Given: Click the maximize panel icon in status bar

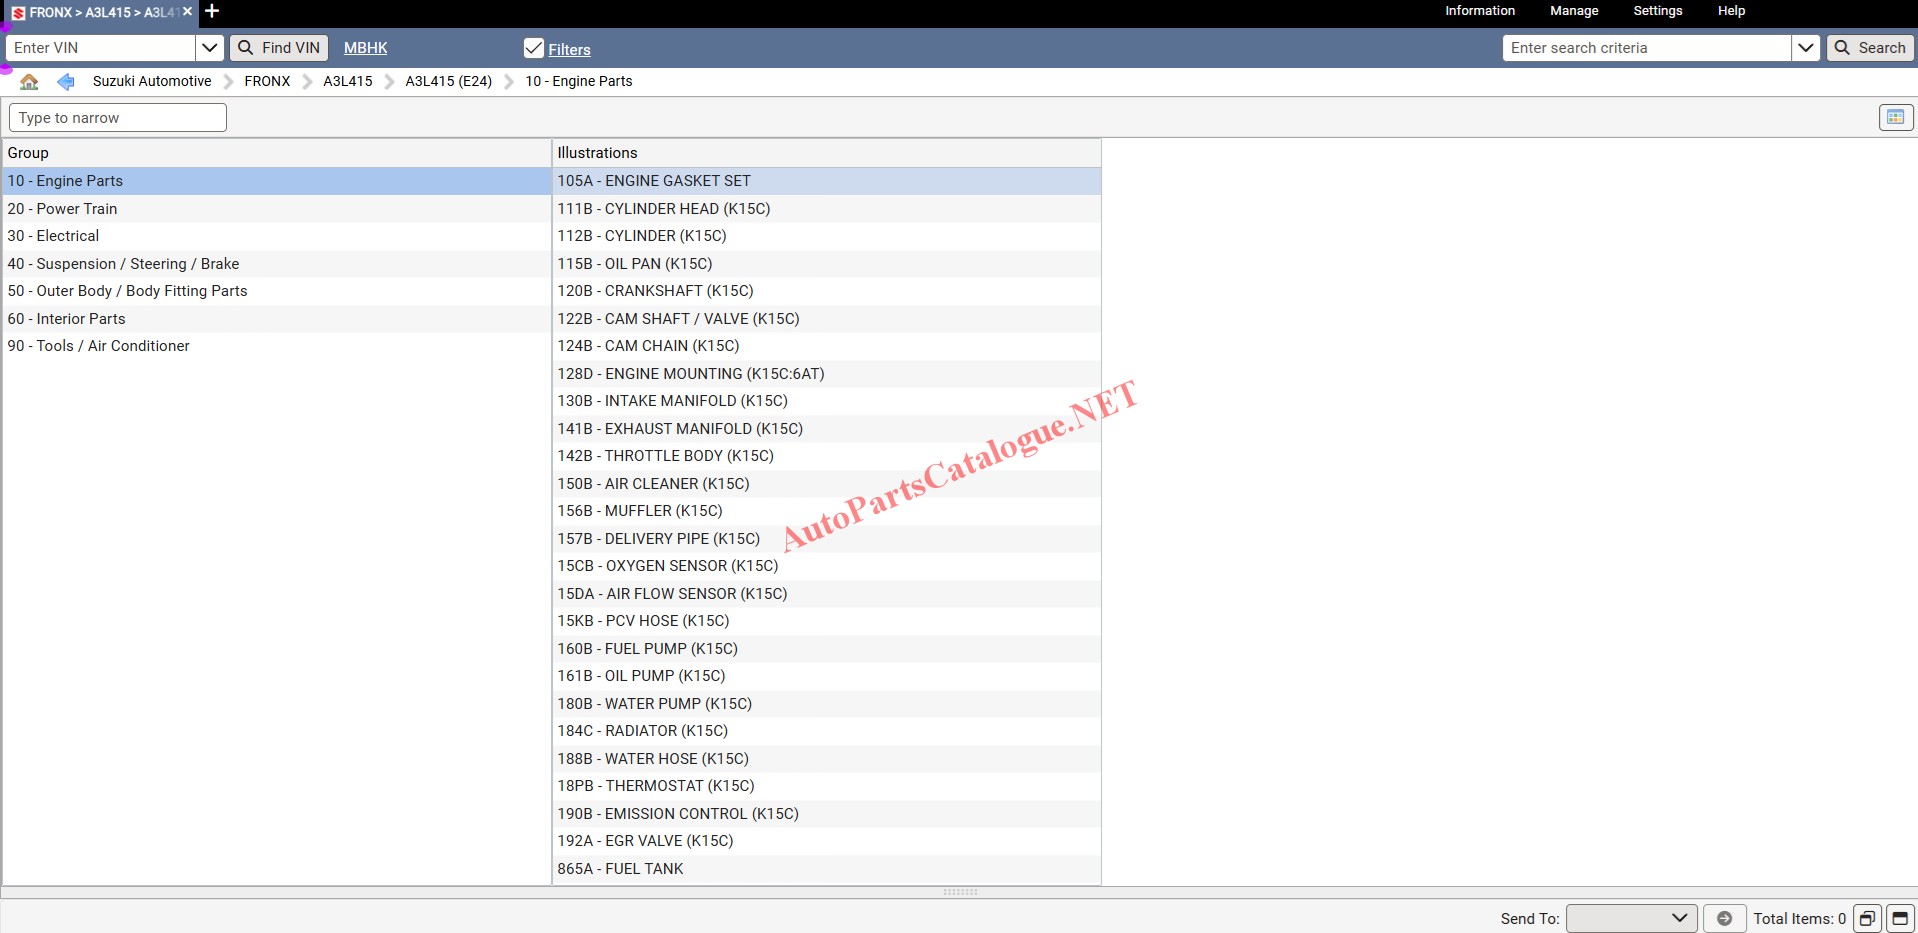Looking at the screenshot, I should [1899, 918].
